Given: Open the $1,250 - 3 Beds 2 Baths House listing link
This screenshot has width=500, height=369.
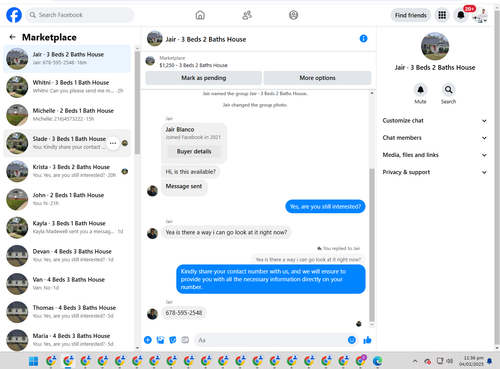Looking at the screenshot, I should (193, 65).
